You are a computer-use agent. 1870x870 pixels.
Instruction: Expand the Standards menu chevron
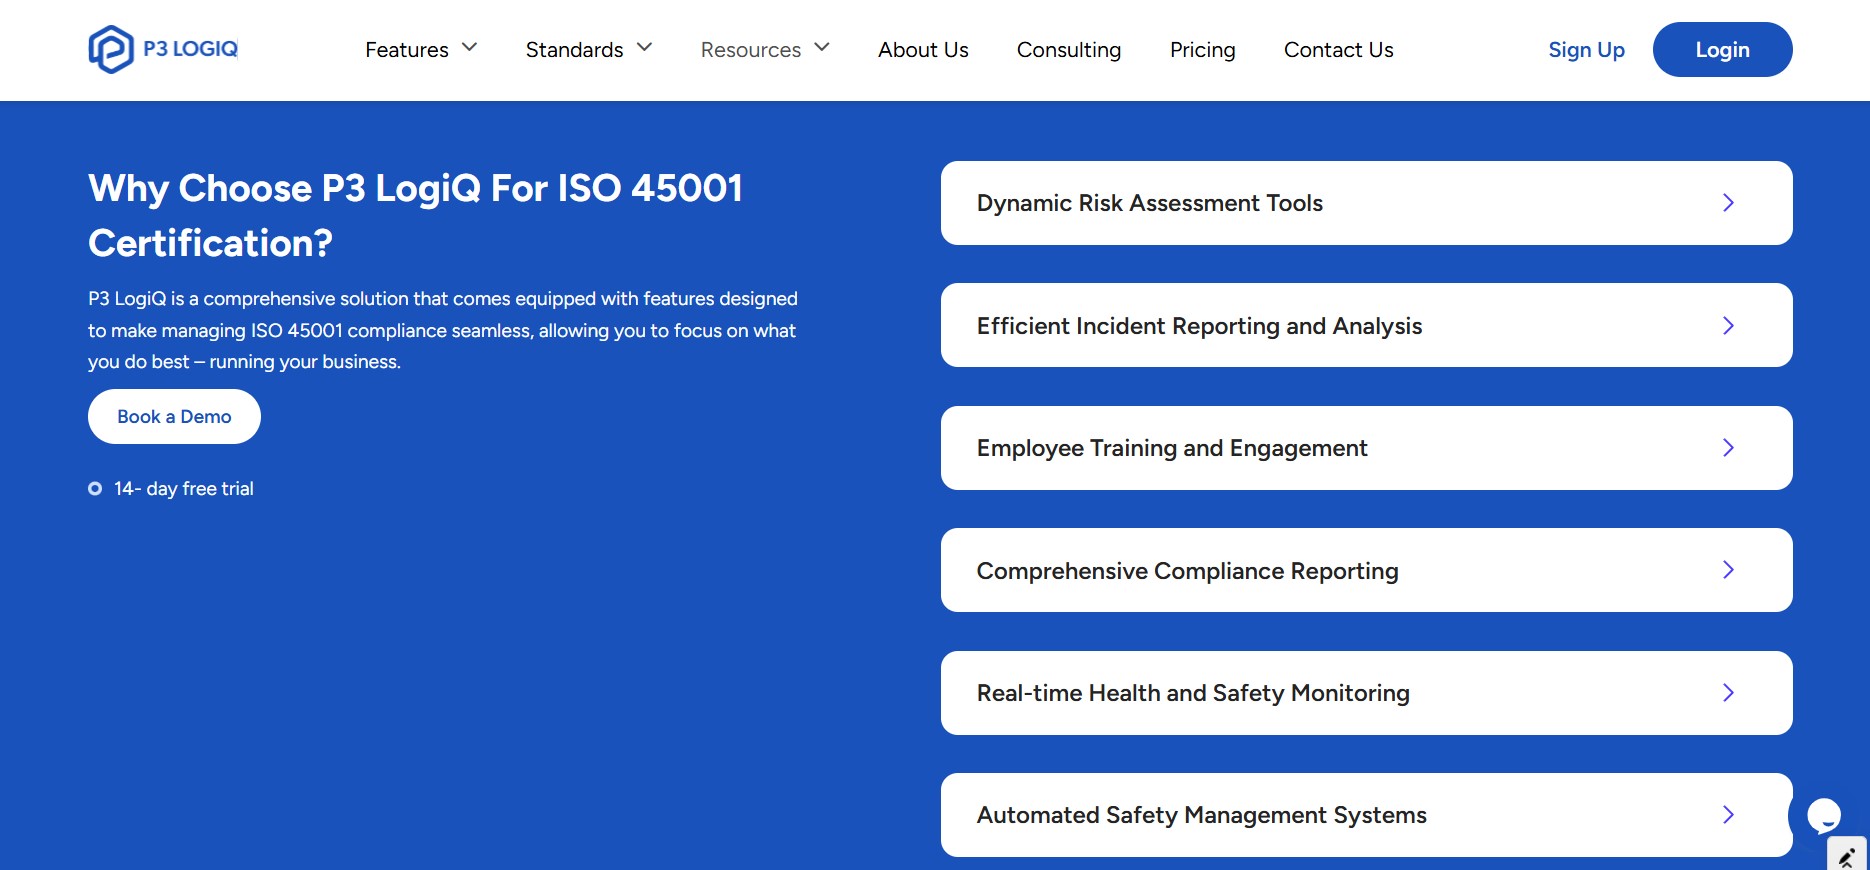(645, 48)
